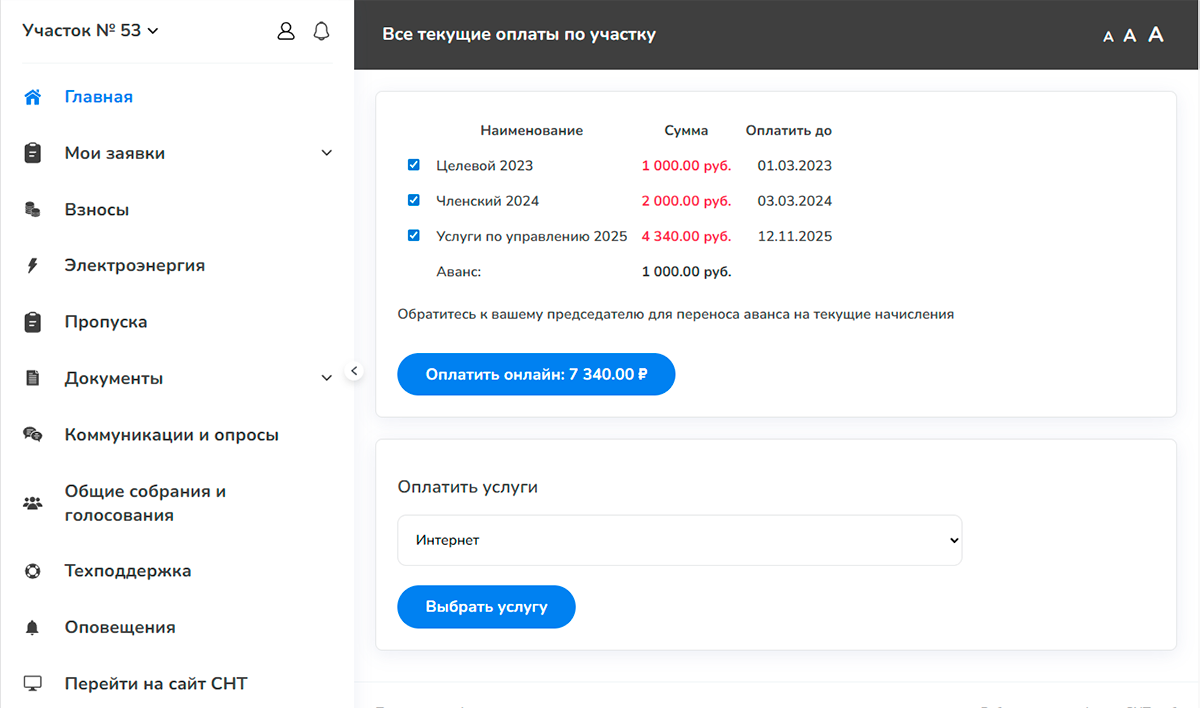Viewport: 1200px width, 708px height.
Task: Click the home icon beside Главная
Action: click(33, 97)
